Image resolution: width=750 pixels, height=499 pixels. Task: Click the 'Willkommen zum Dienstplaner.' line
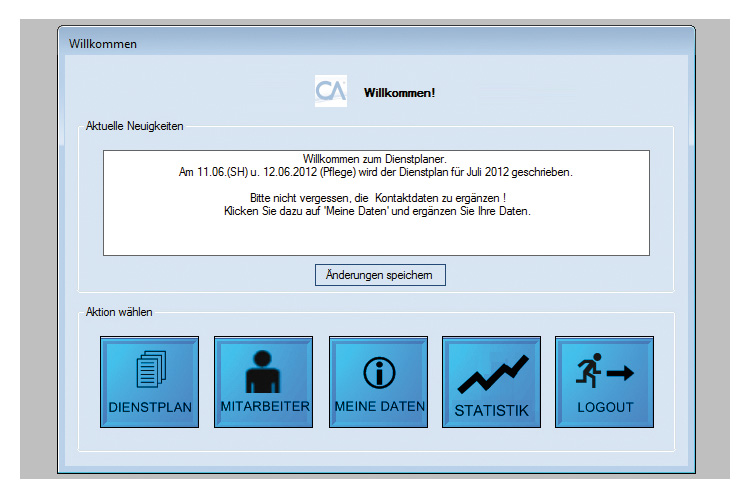point(375,159)
